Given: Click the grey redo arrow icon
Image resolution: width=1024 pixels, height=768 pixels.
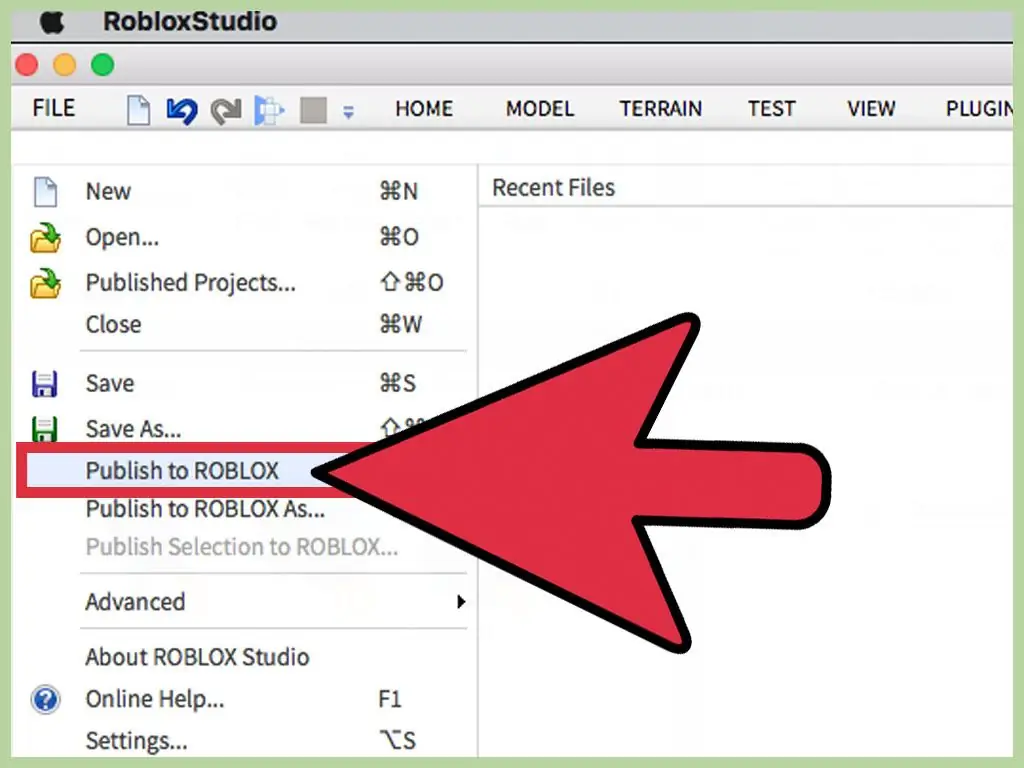Looking at the screenshot, I should pyautogui.click(x=226, y=110).
